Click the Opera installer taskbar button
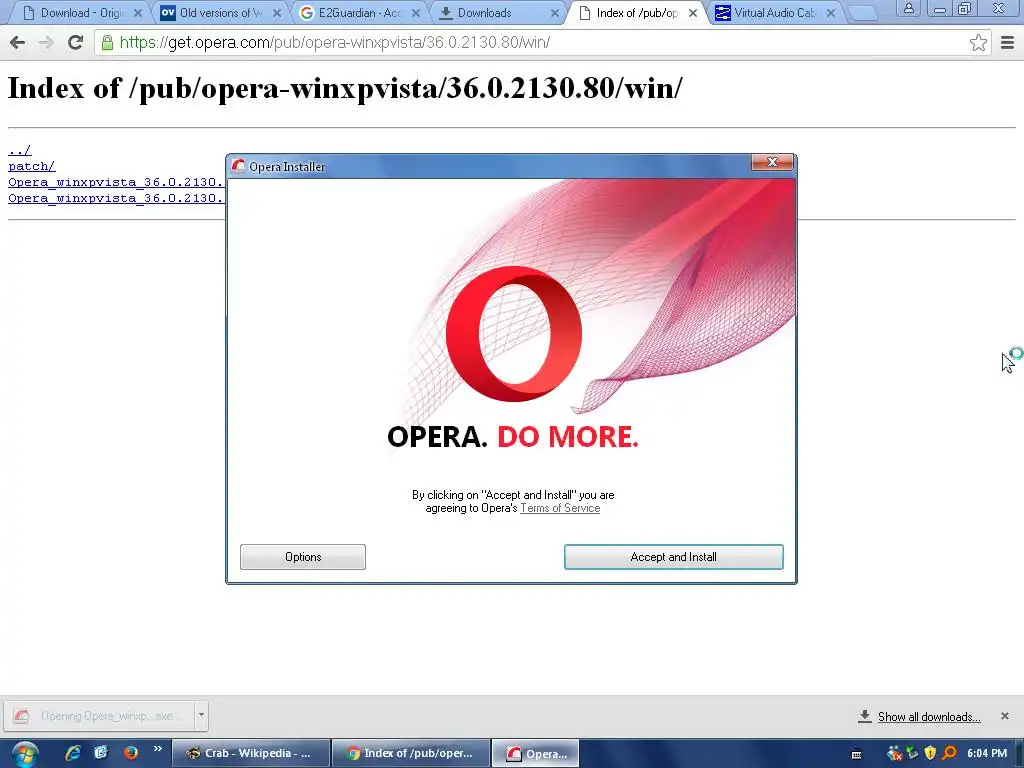Image resolution: width=1024 pixels, height=768 pixels. (534, 754)
